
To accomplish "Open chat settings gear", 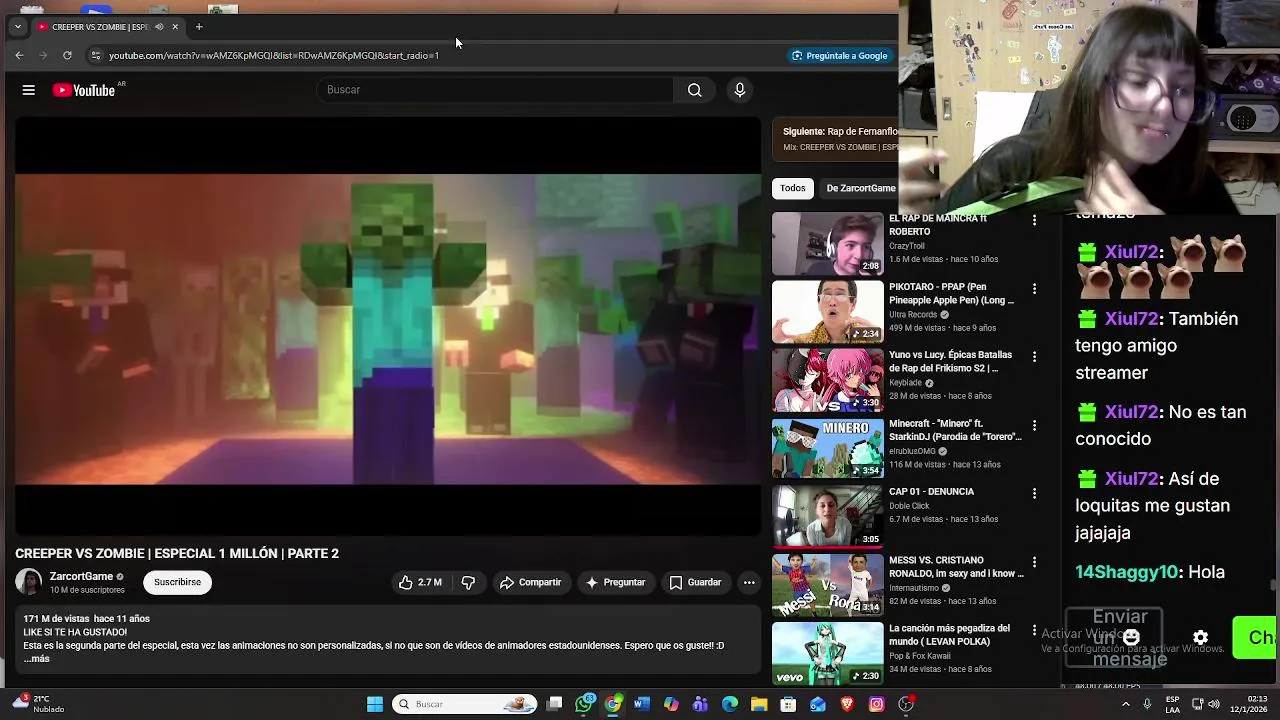I will click(x=1200, y=637).
